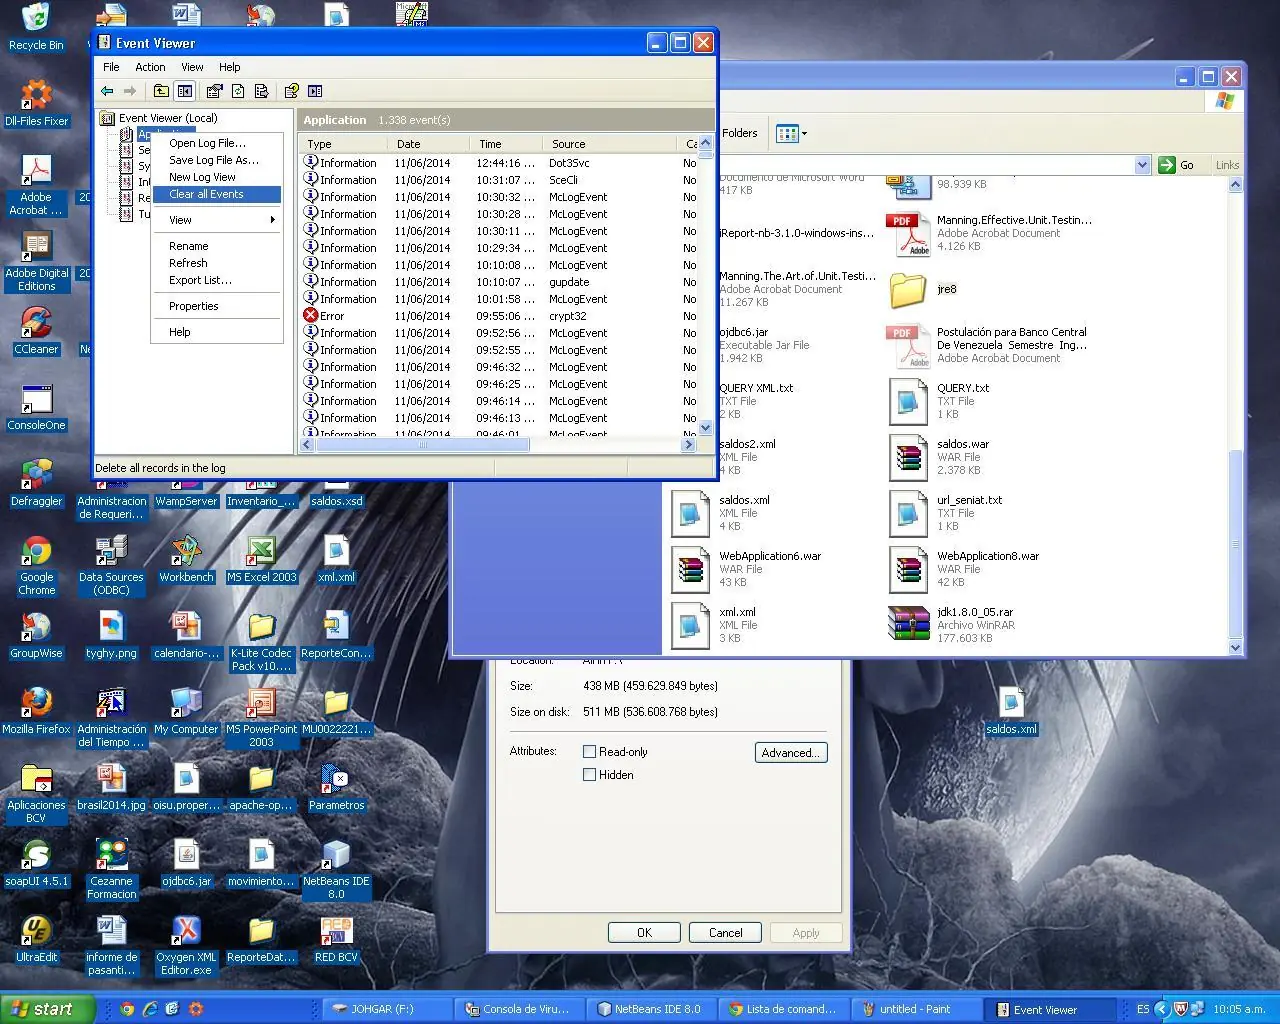Click the rightmost Event Viewer toolbar pane icon
The image size is (1280, 1024).
coord(315,91)
